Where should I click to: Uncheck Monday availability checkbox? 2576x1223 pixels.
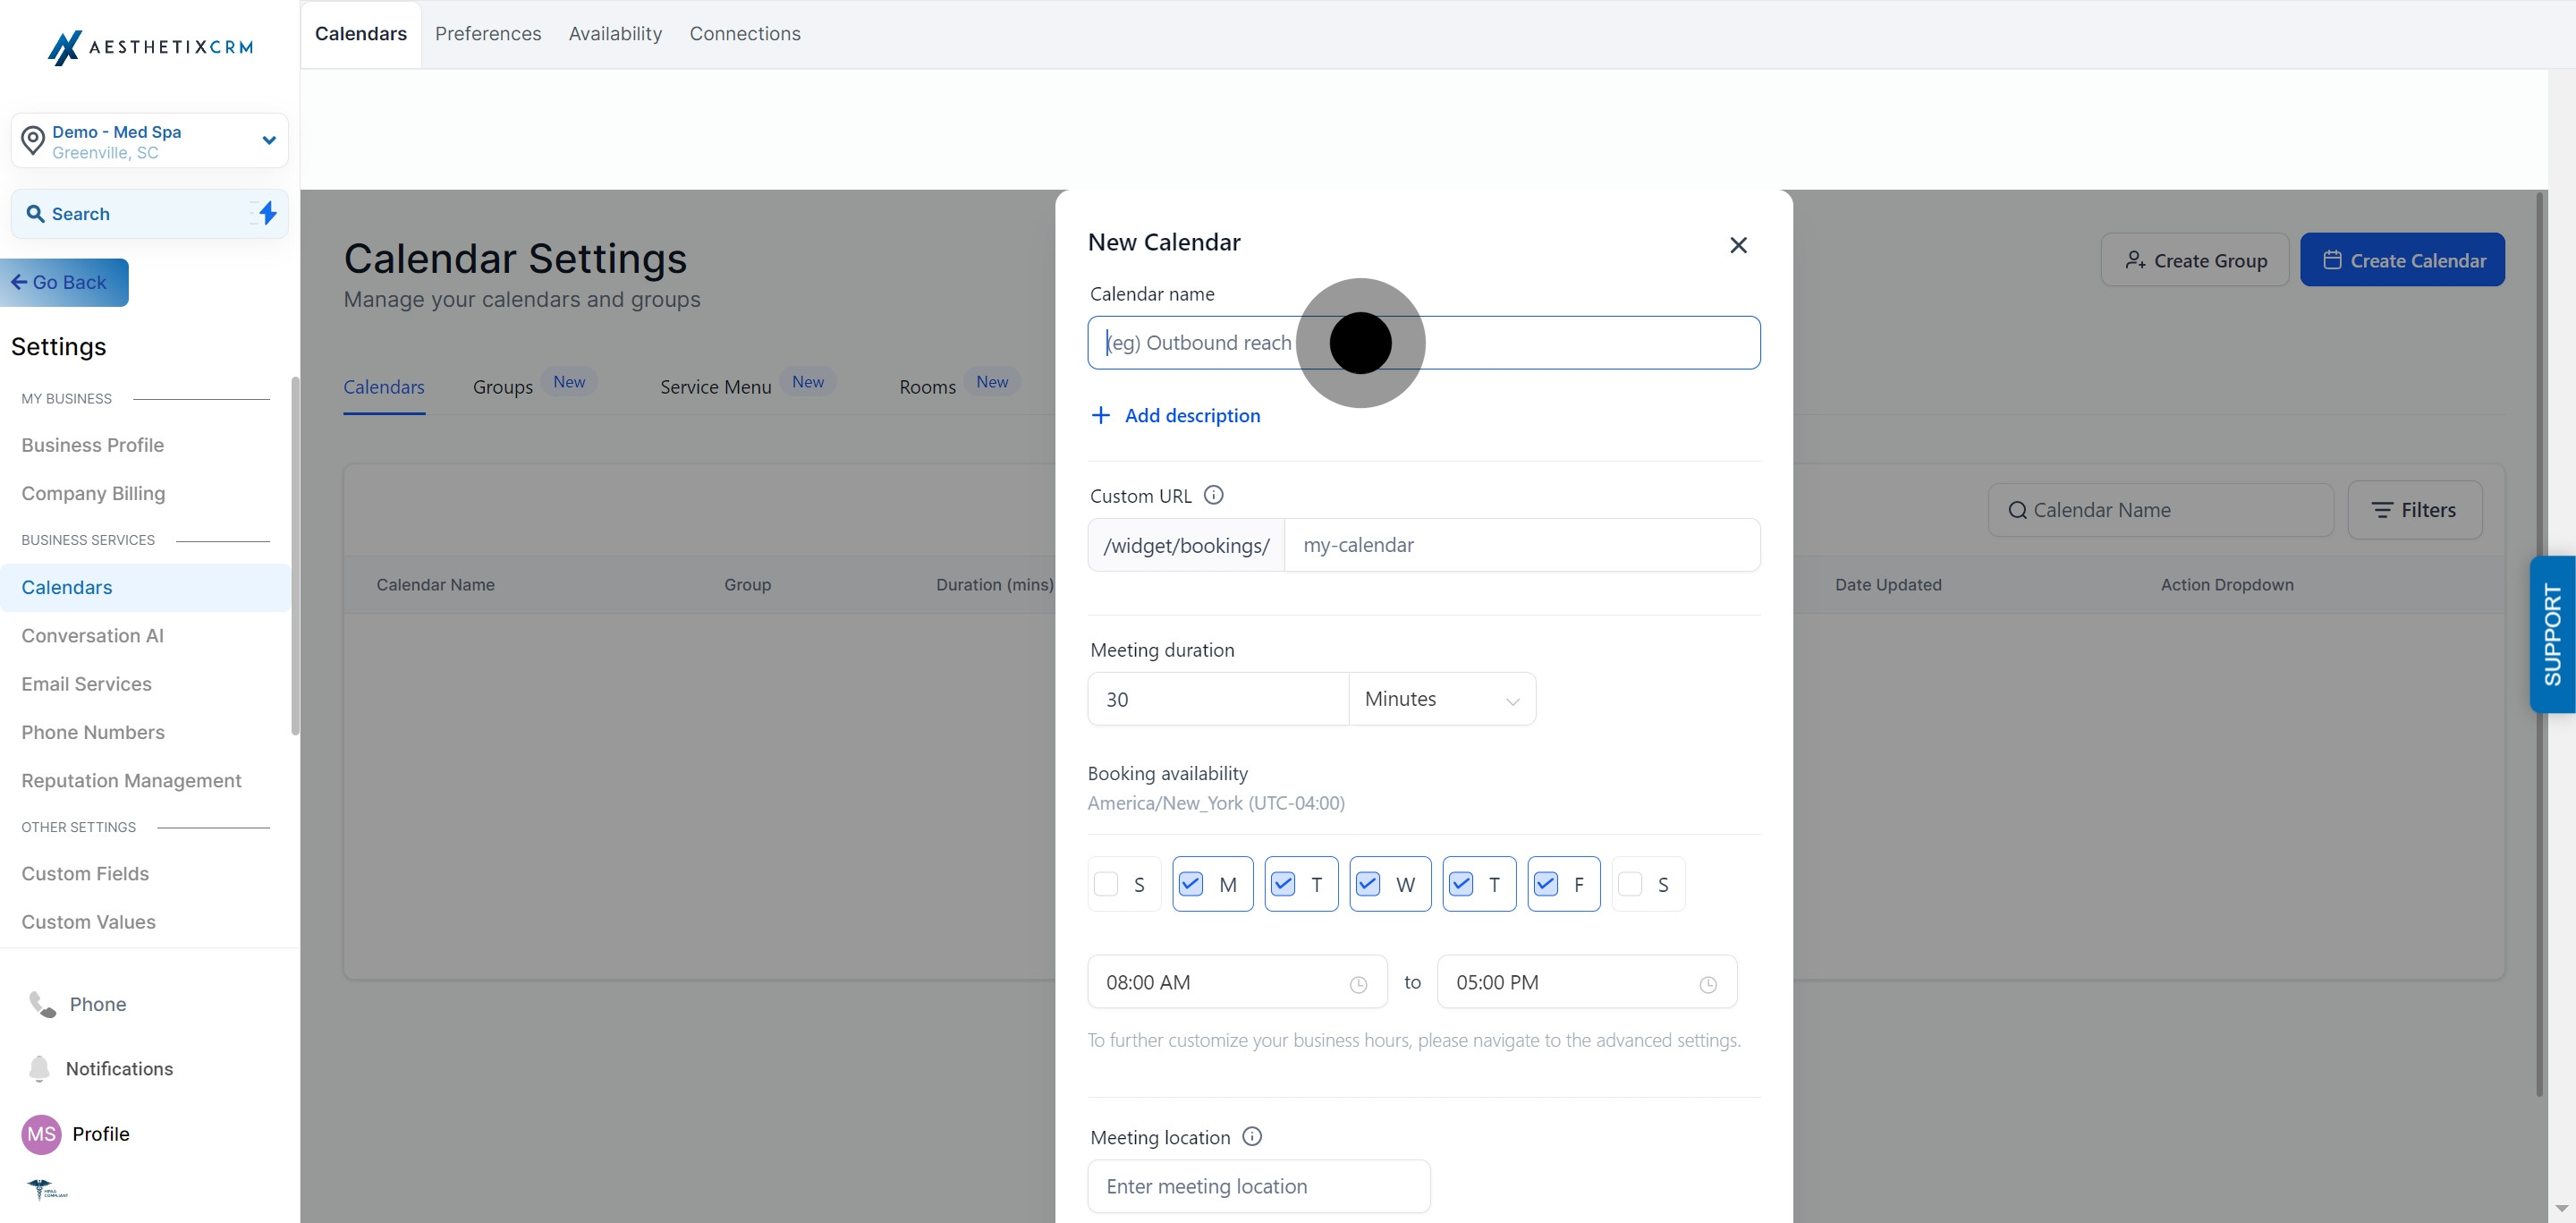click(x=1190, y=884)
